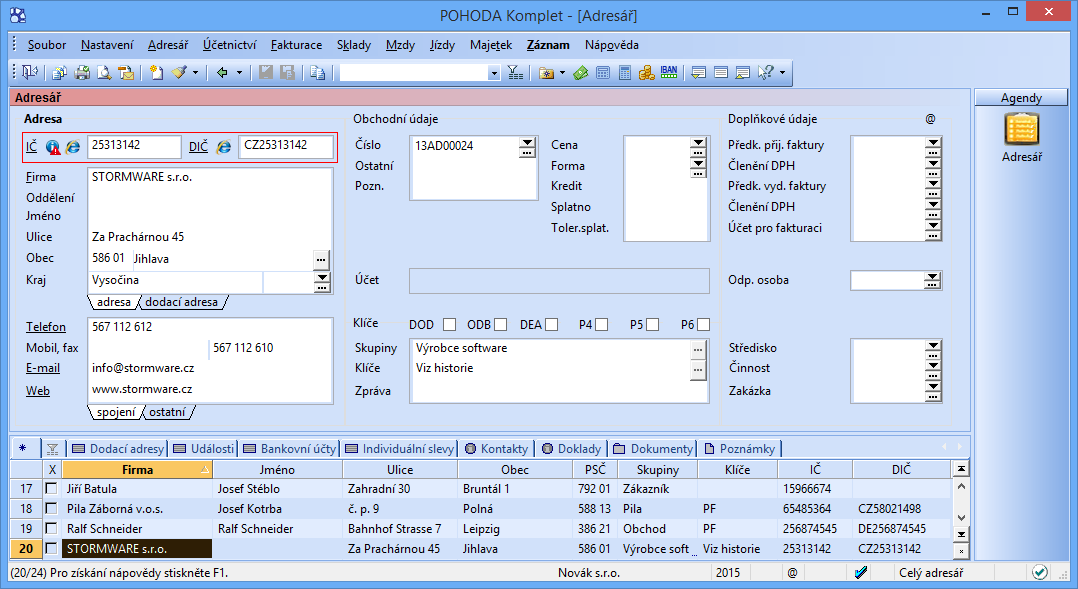Click the Internet Explorer icon next to IČ
This screenshot has width=1078, height=589.
(x=73, y=147)
